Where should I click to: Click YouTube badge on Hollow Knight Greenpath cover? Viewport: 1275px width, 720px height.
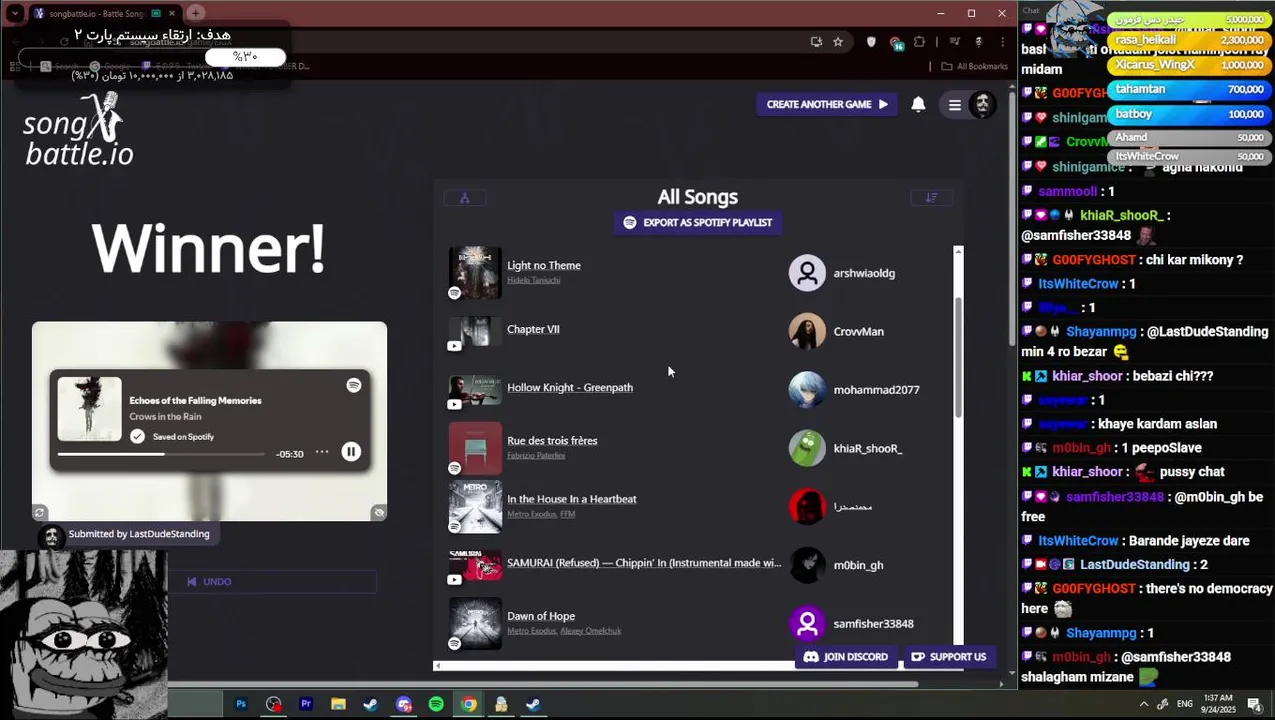(454, 404)
